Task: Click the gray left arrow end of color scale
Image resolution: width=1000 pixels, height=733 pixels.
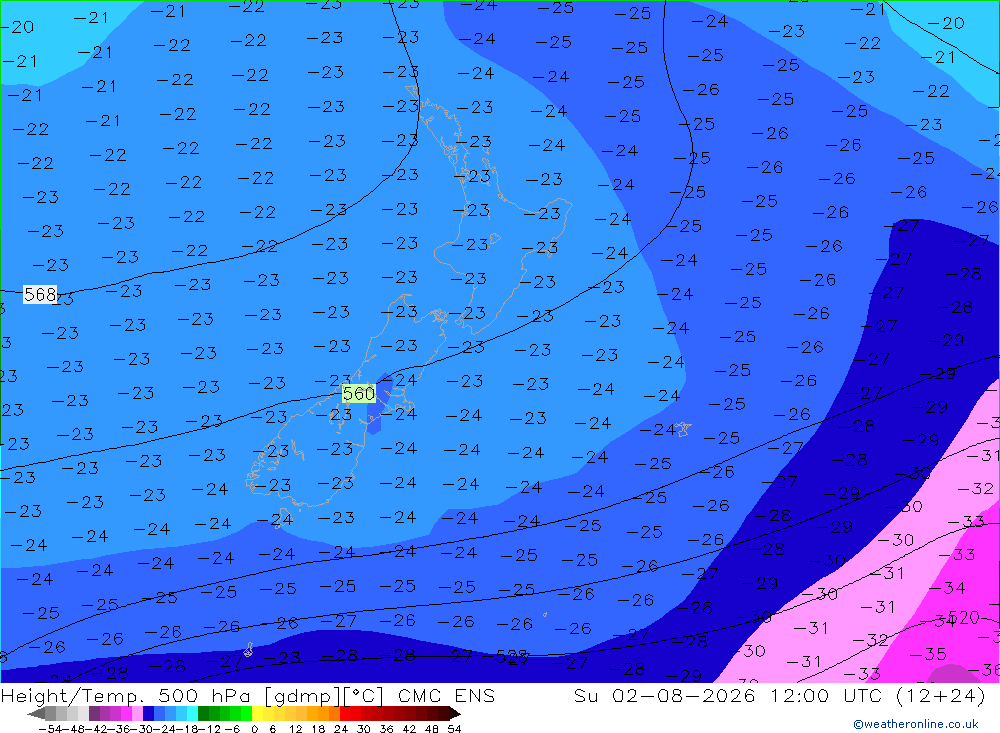Action: pos(37,714)
